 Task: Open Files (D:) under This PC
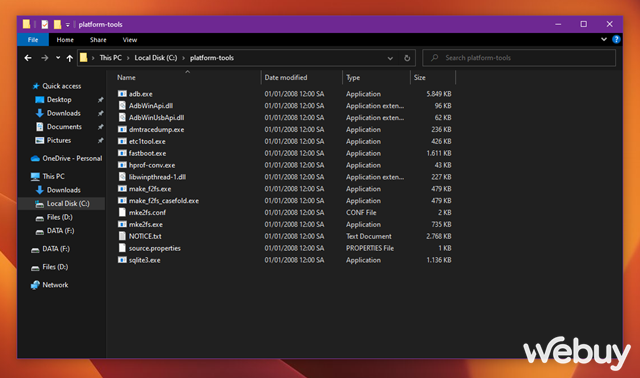point(59,217)
